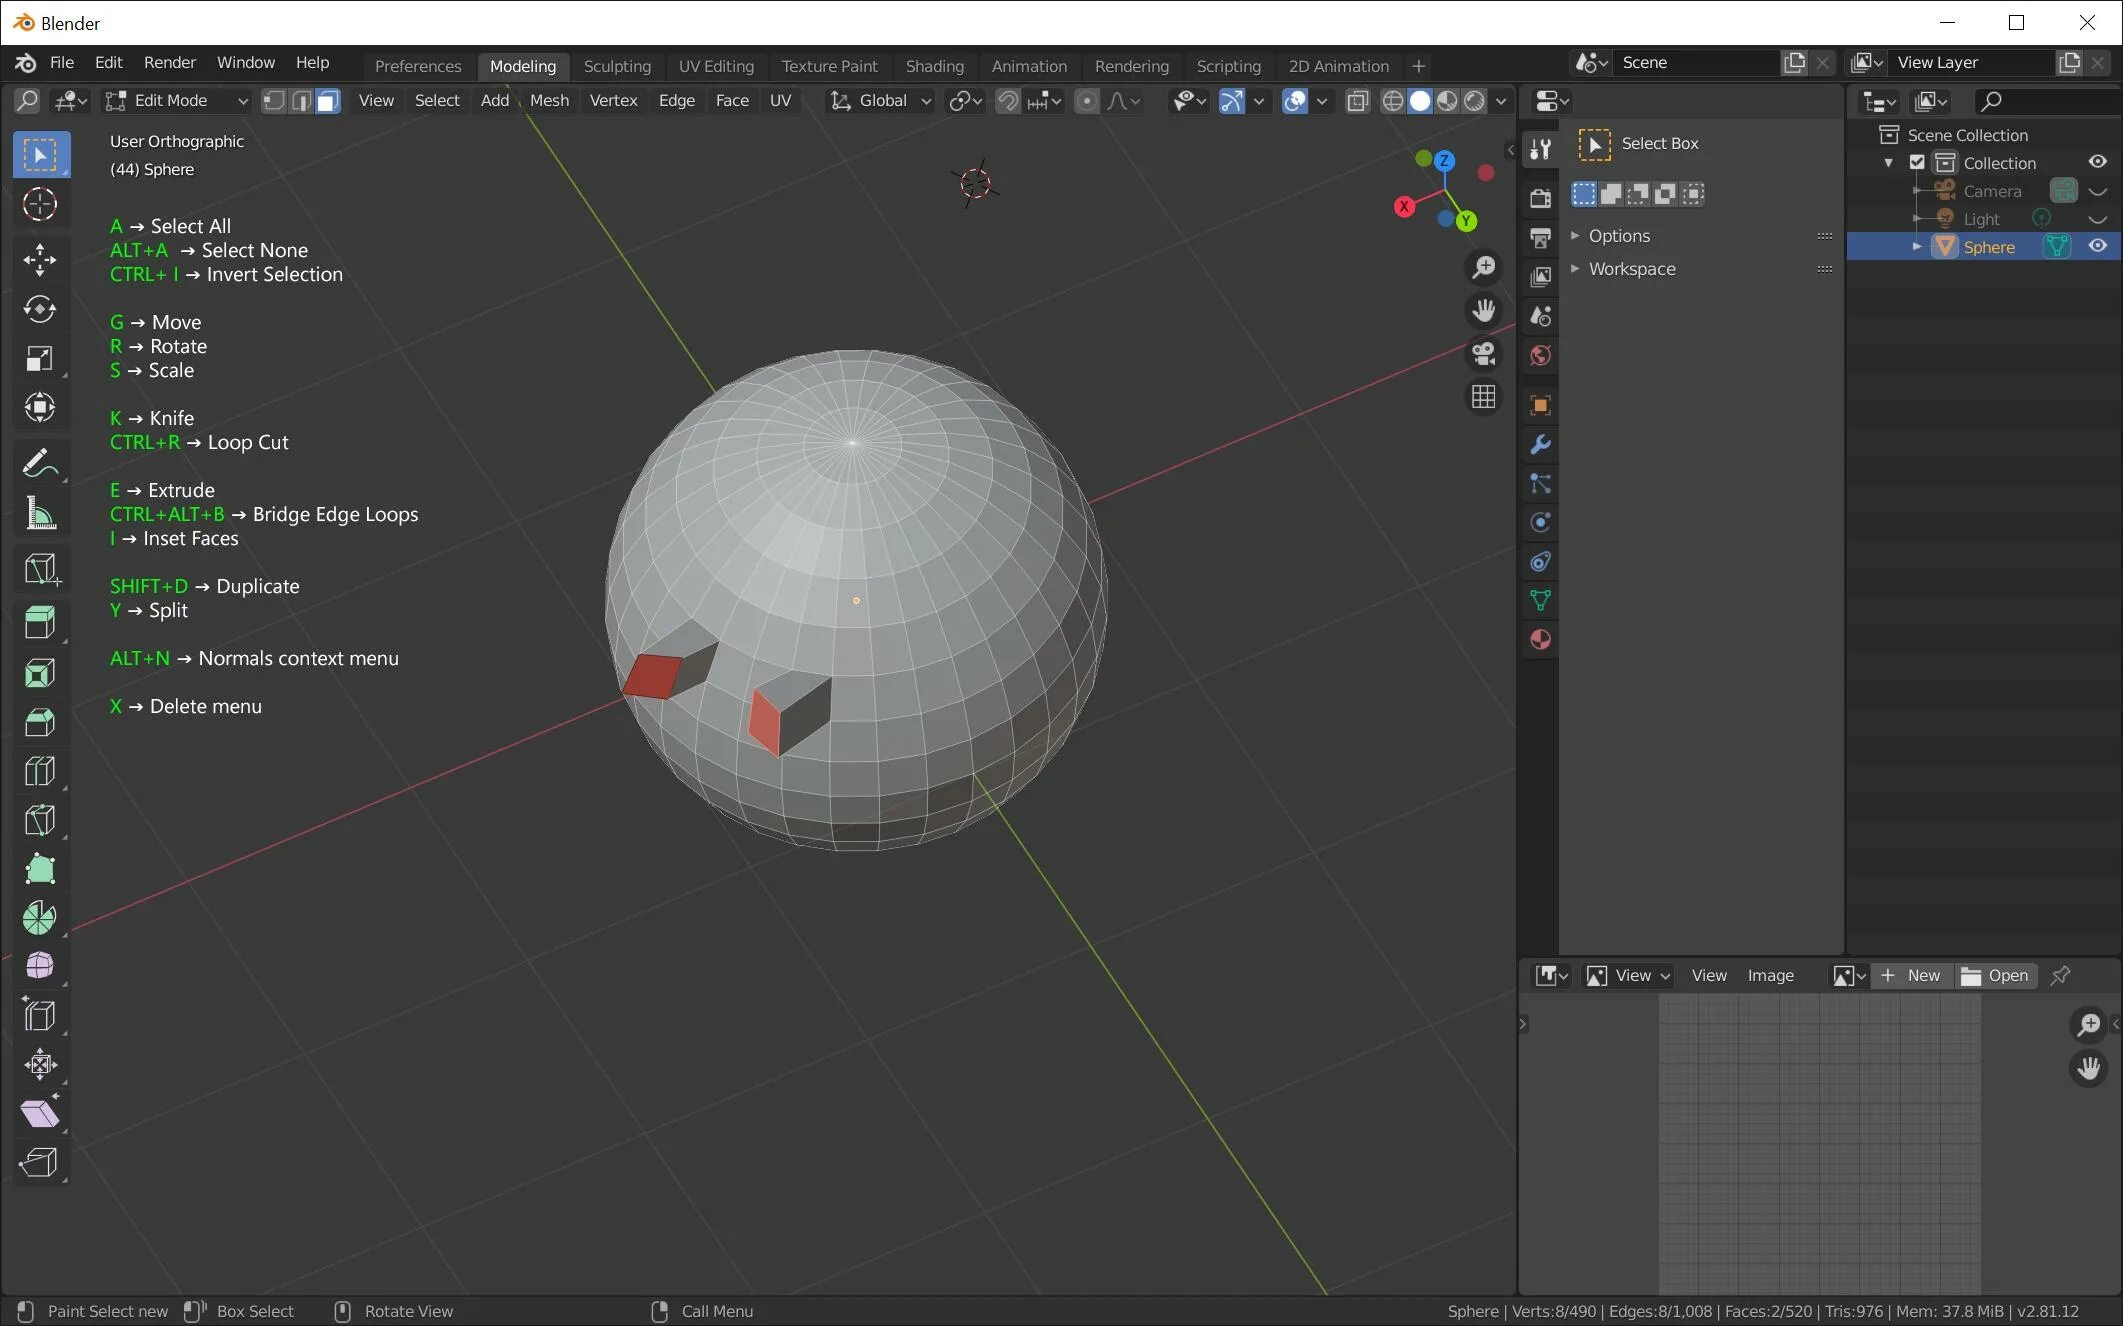Open the Mesh menu
Image resolution: width=2123 pixels, height=1326 pixels.
coord(549,100)
